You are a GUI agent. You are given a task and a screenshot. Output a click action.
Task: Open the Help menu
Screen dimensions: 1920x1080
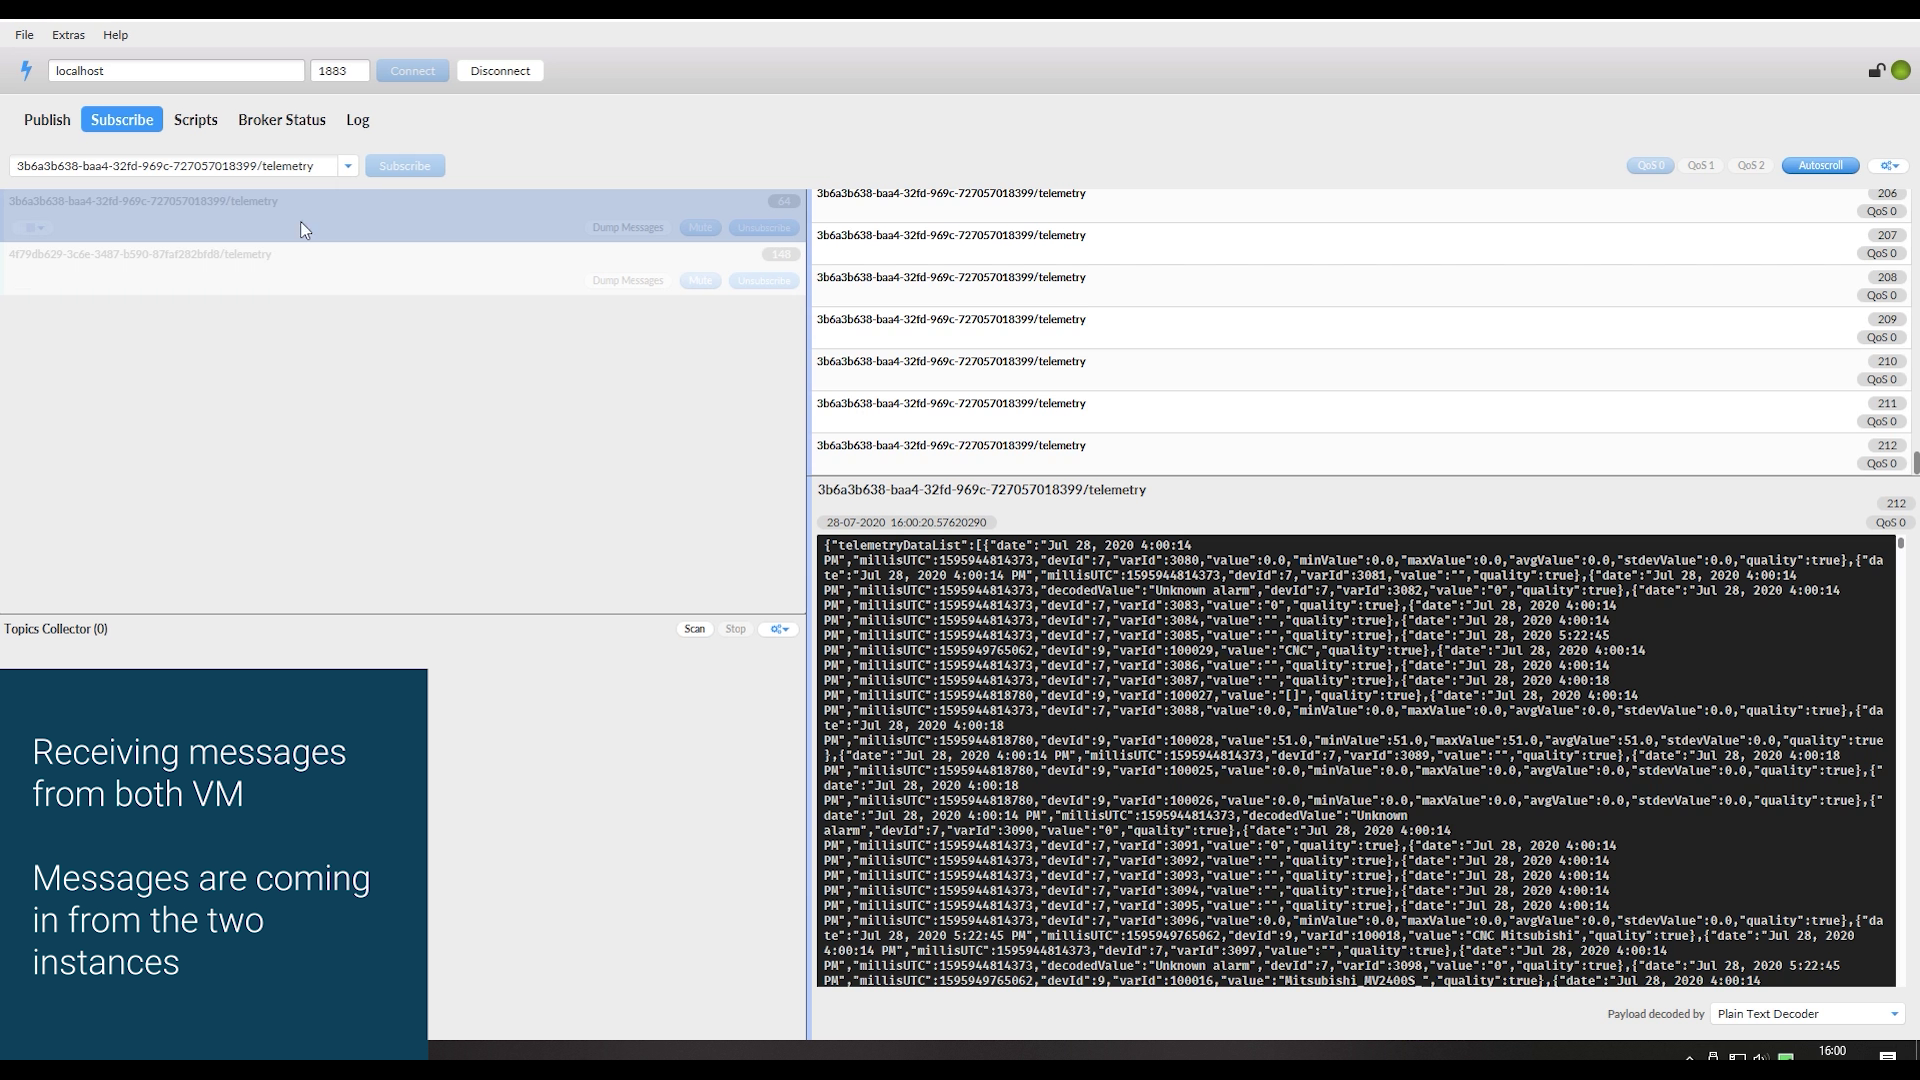pos(115,35)
